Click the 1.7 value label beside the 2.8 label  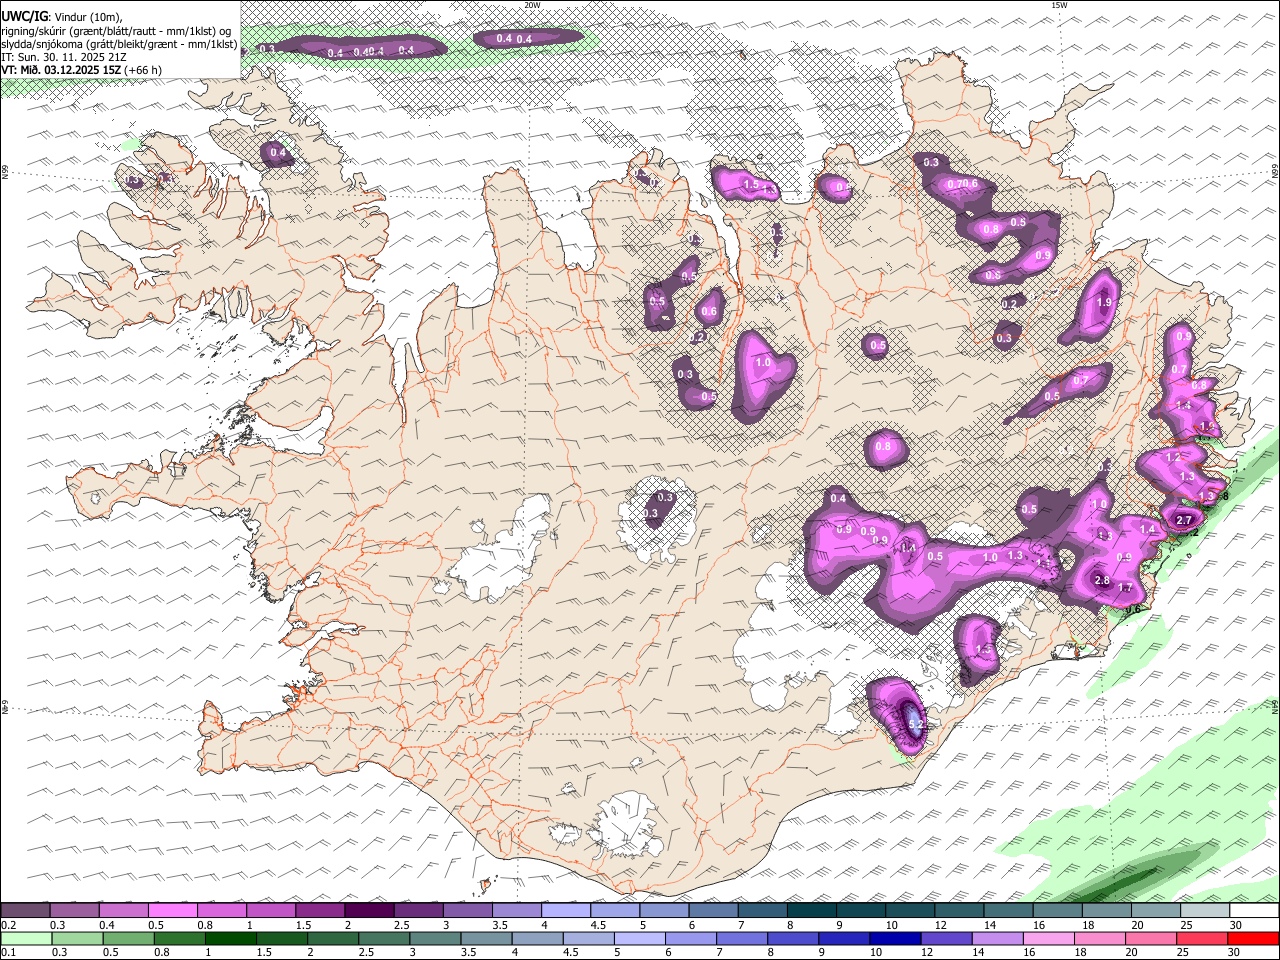click(x=1125, y=588)
